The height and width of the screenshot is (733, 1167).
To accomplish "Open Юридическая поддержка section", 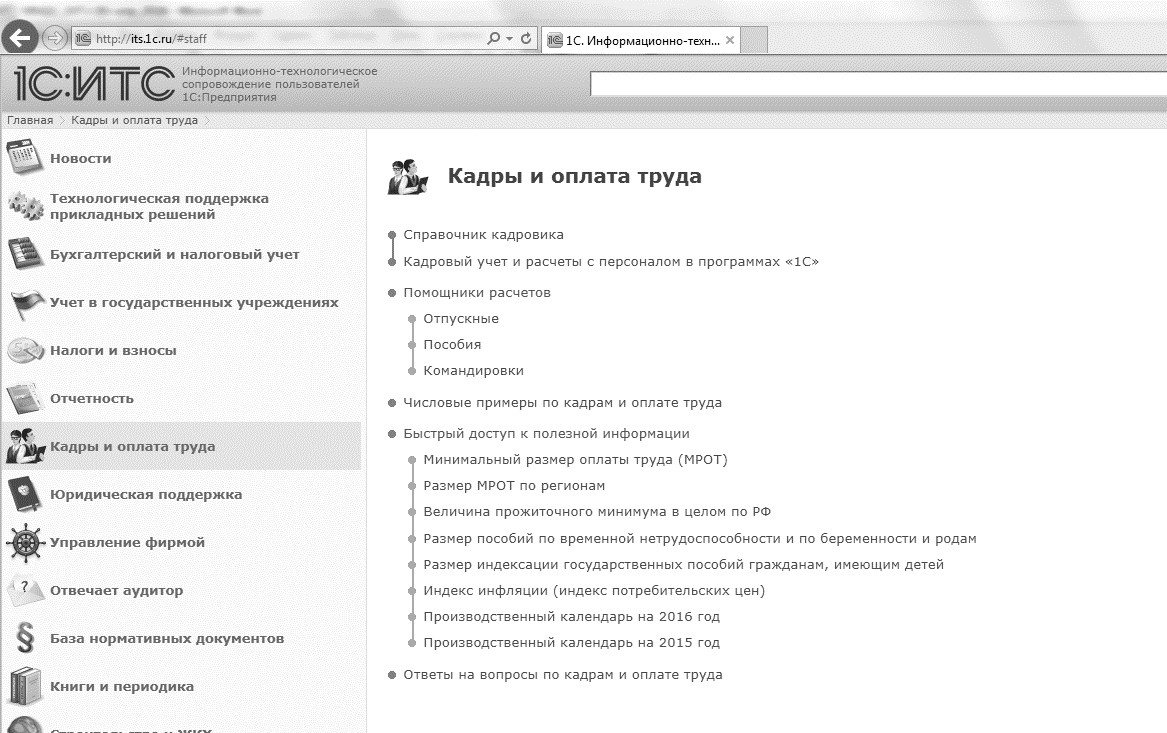I will click(x=146, y=495).
